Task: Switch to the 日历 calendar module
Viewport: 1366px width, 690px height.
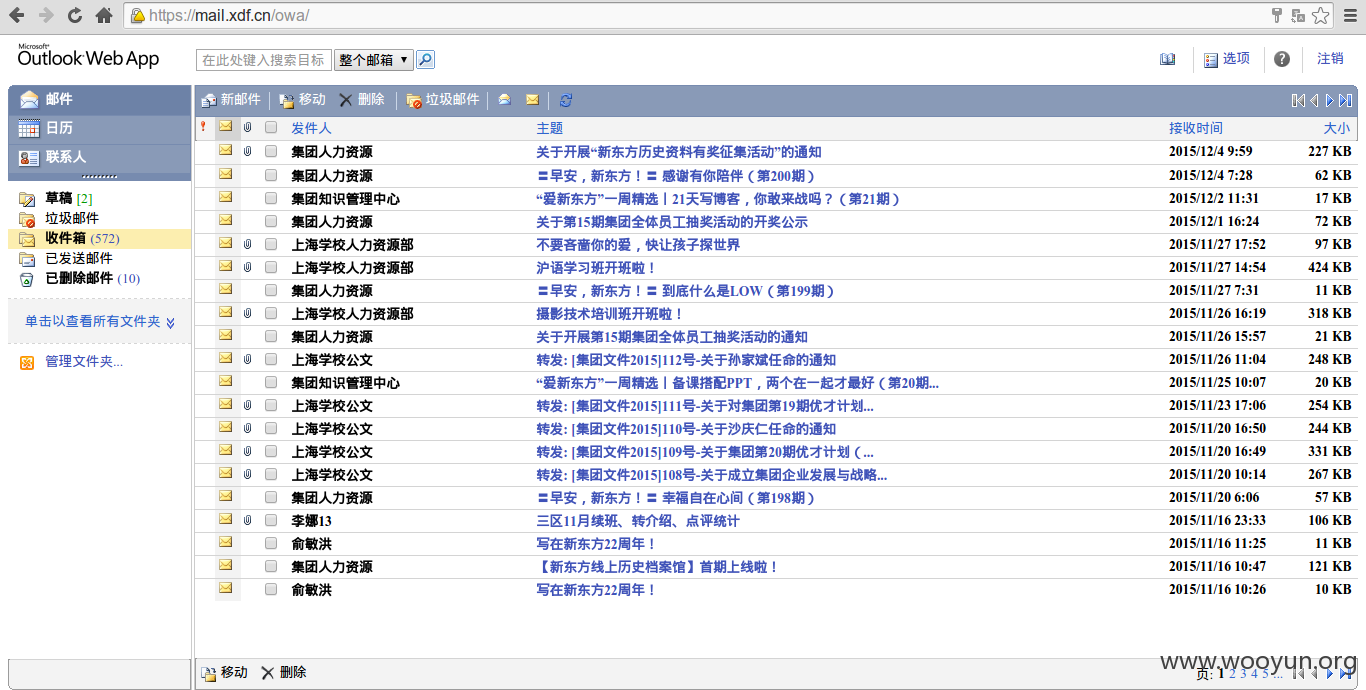Action: [99, 128]
